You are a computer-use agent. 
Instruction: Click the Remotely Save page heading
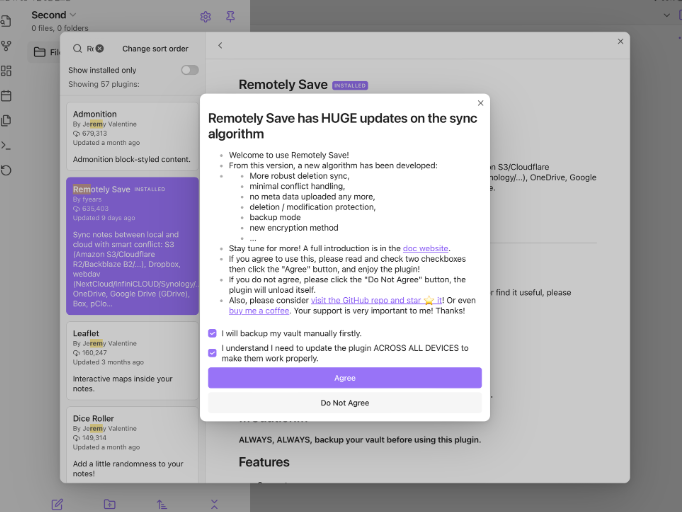[x=283, y=85]
